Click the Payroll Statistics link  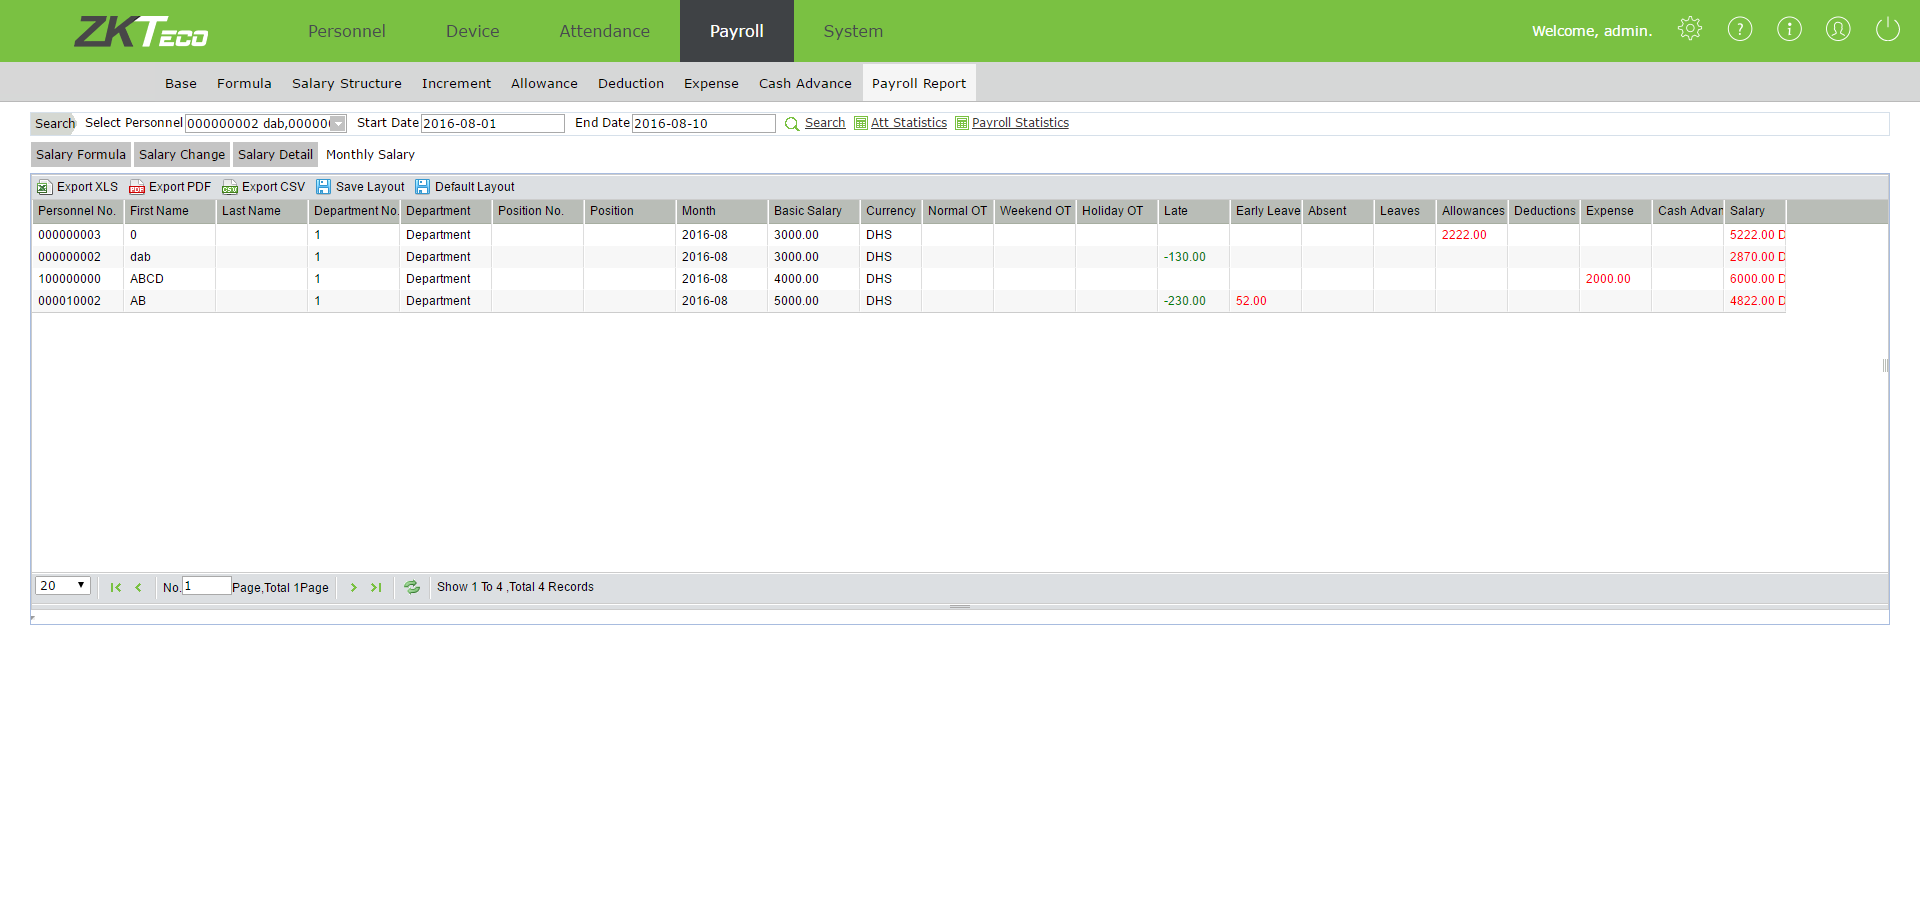1019,123
